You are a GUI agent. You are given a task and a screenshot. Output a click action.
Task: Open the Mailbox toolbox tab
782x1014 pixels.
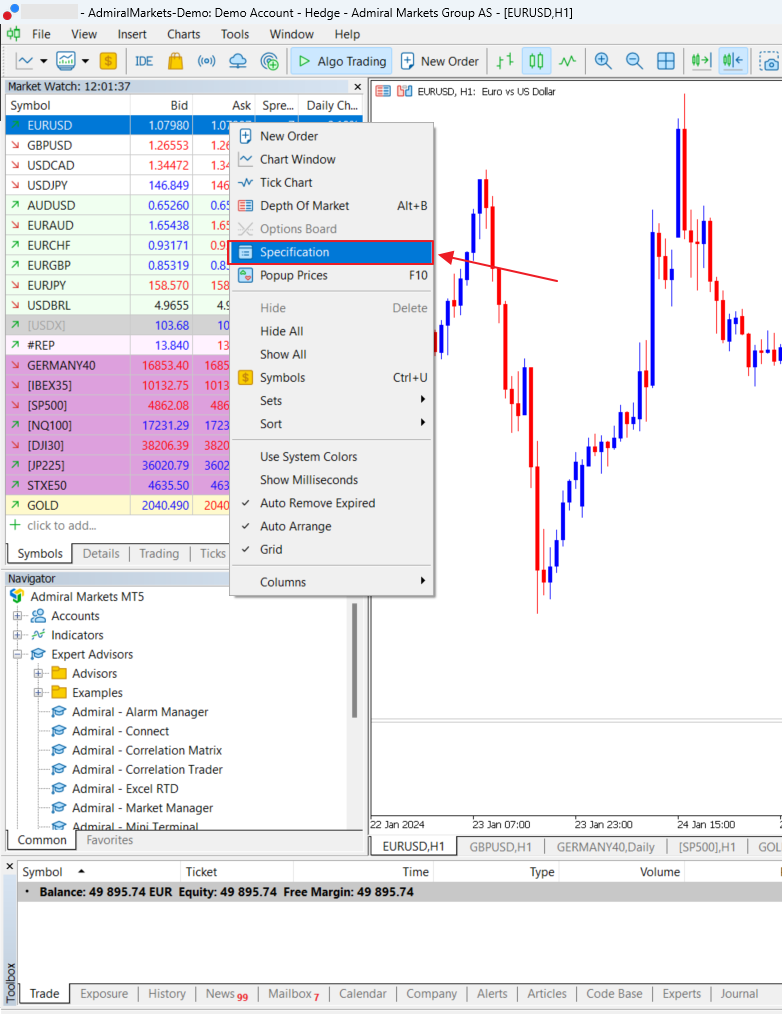[294, 994]
